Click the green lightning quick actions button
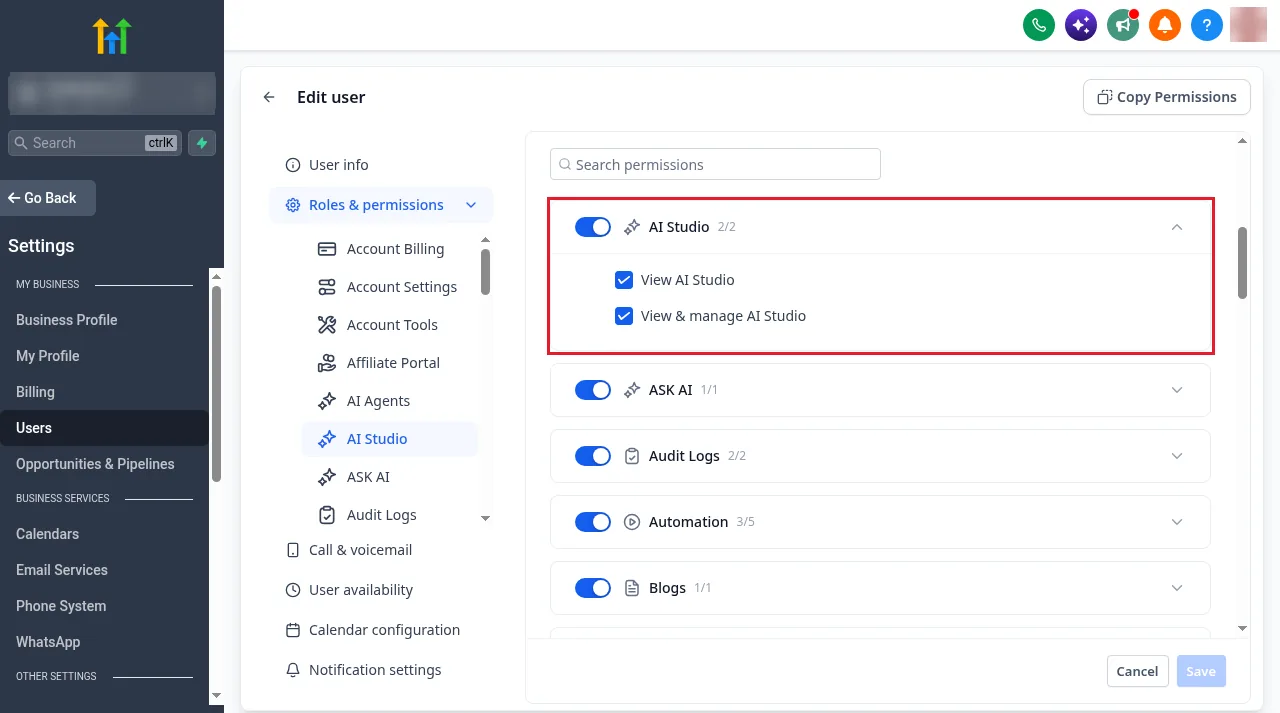 point(202,143)
